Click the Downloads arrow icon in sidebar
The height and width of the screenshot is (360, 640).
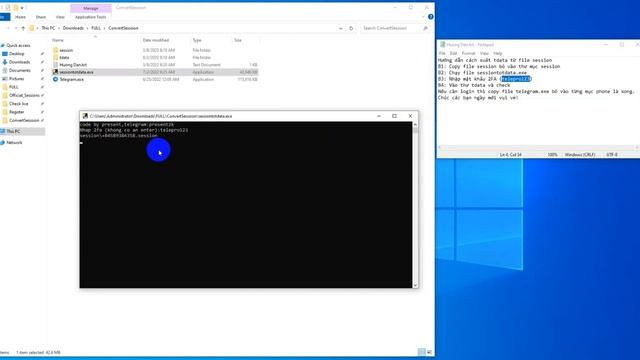[x=5, y=62]
